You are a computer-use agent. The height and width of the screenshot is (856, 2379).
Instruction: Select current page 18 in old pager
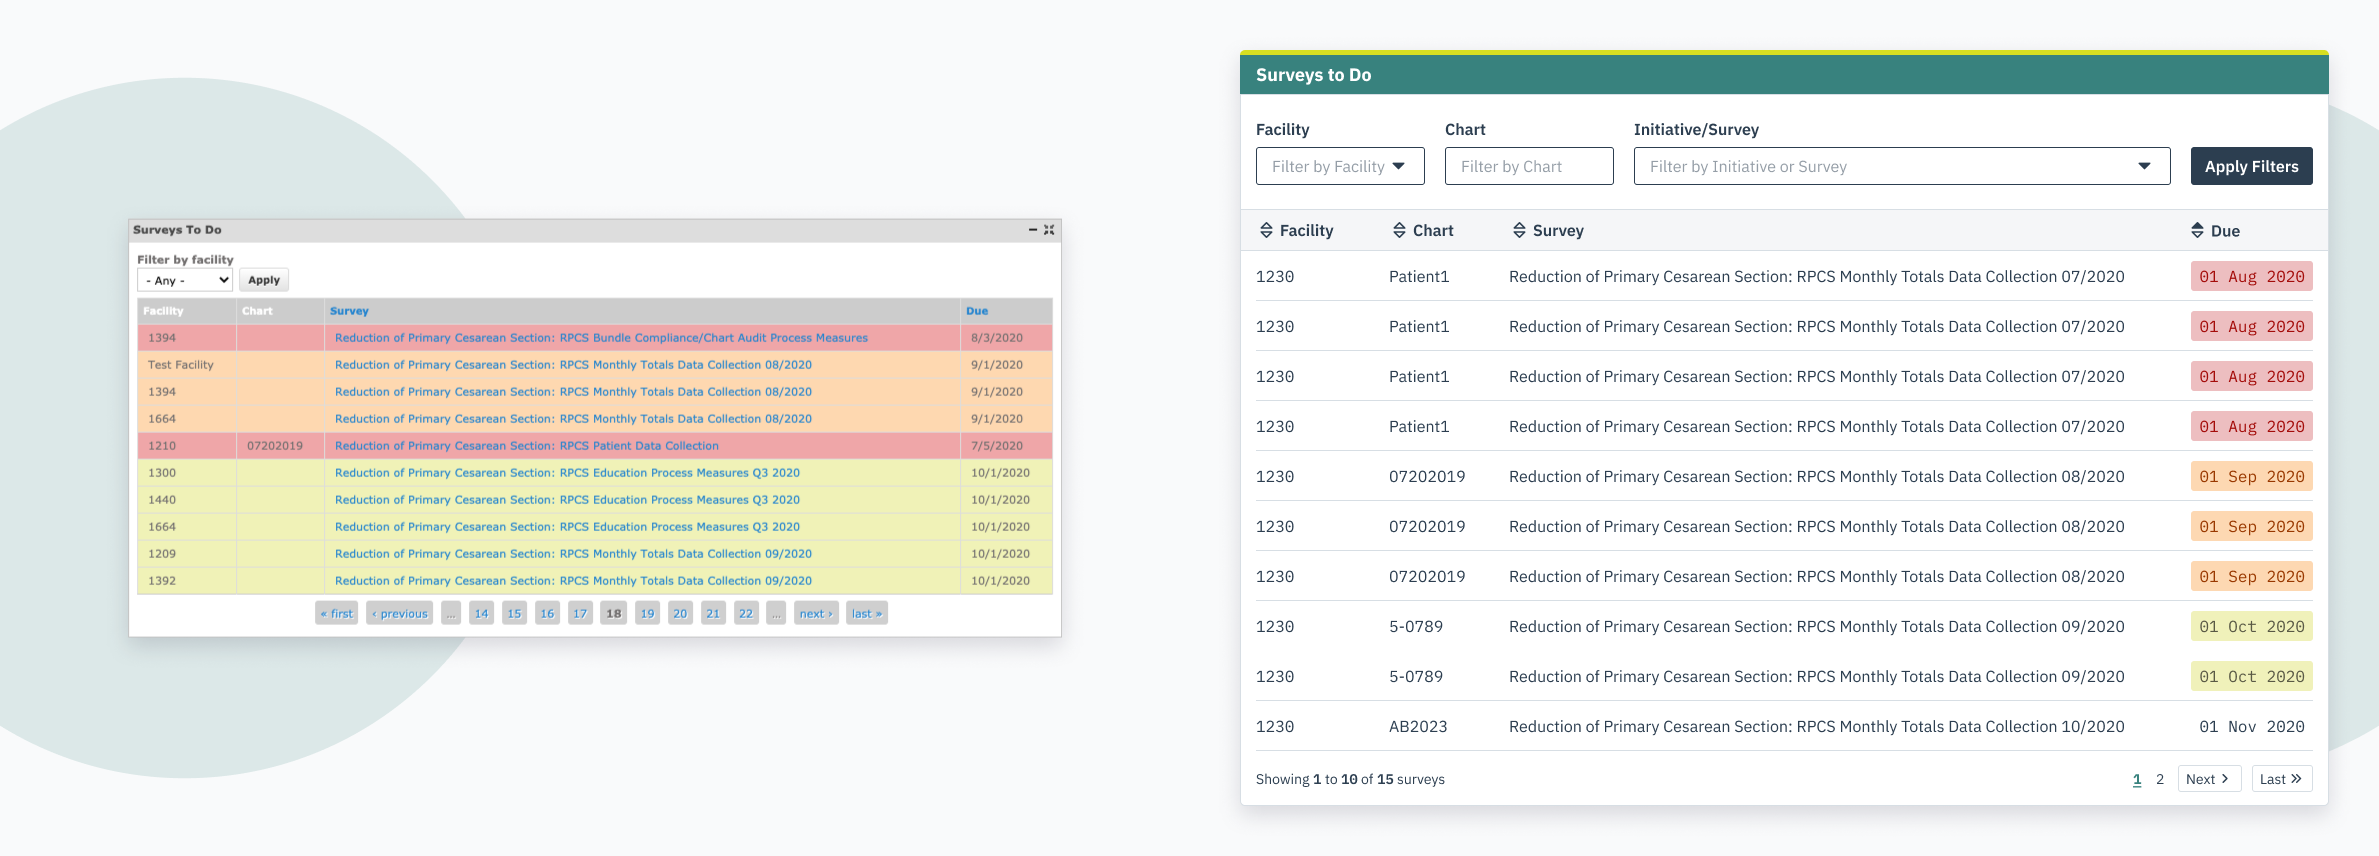pyautogui.click(x=613, y=613)
